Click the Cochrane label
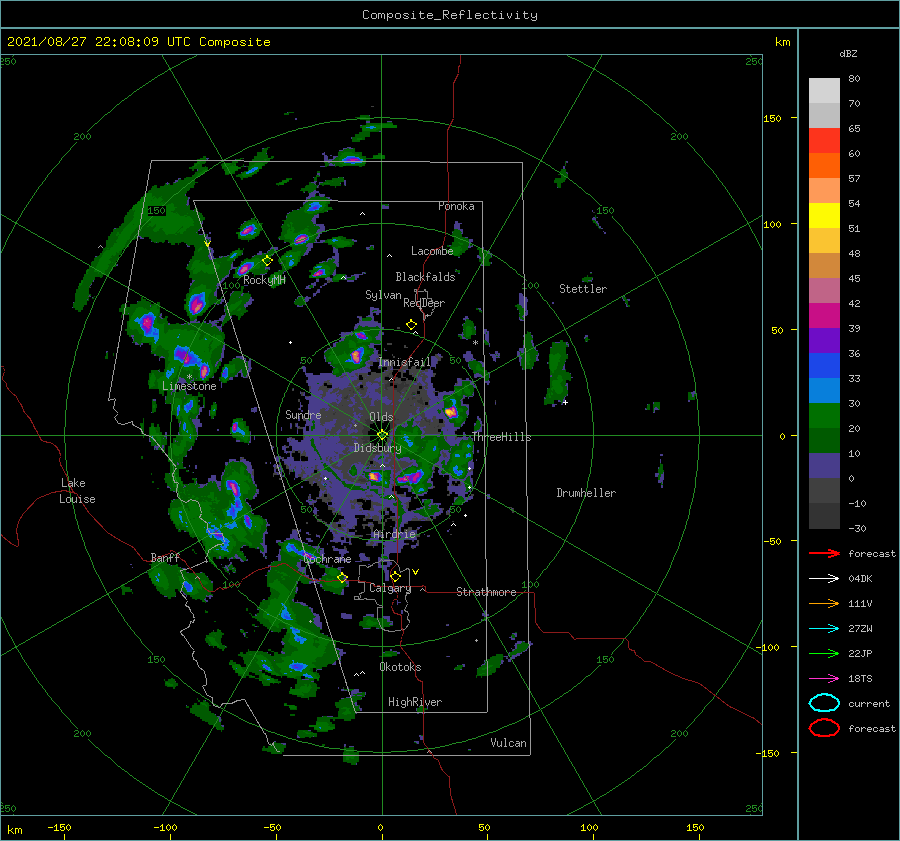 [x=327, y=559]
